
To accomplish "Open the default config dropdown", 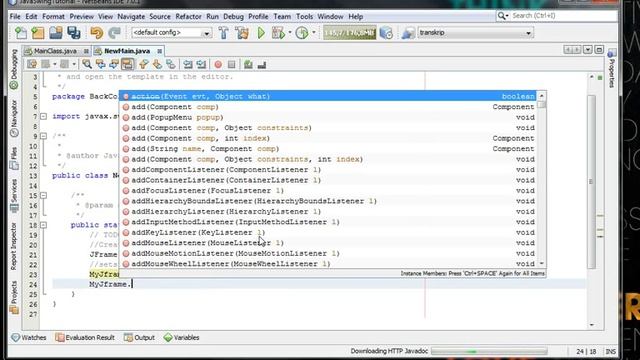I will [x=171, y=32].
